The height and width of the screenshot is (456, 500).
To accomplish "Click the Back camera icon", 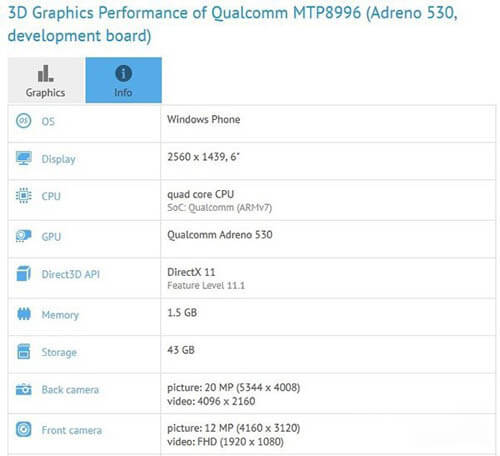I will (24, 389).
